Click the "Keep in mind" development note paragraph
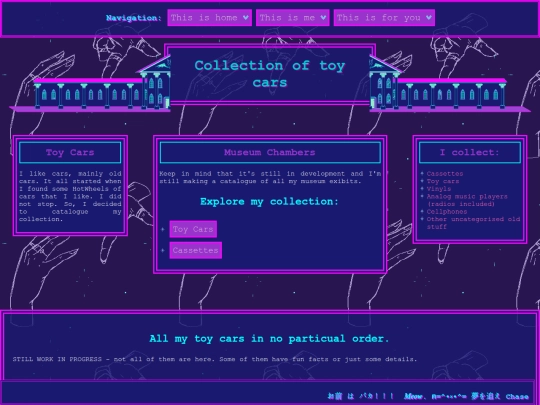This screenshot has height=405, width=540. point(270,177)
